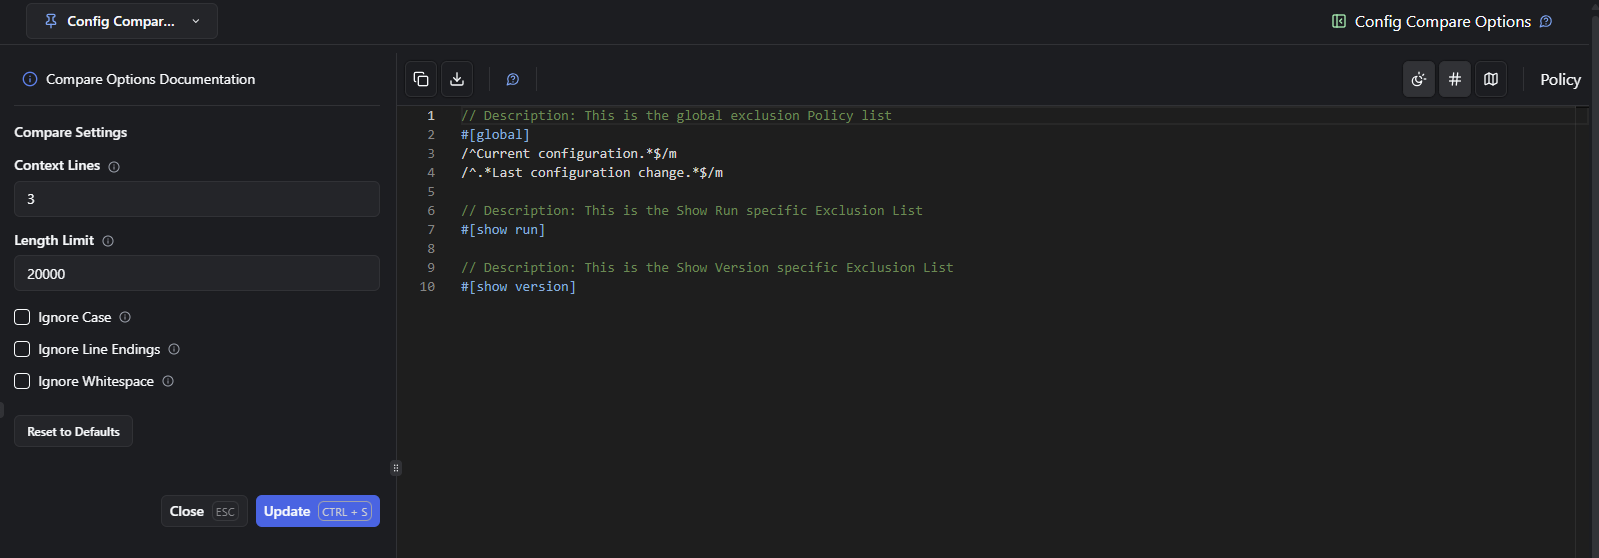Collapse the Config Compare Options panel icon
The height and width of the screenshot is (558, 1599).
click(x=1339, y=21)
